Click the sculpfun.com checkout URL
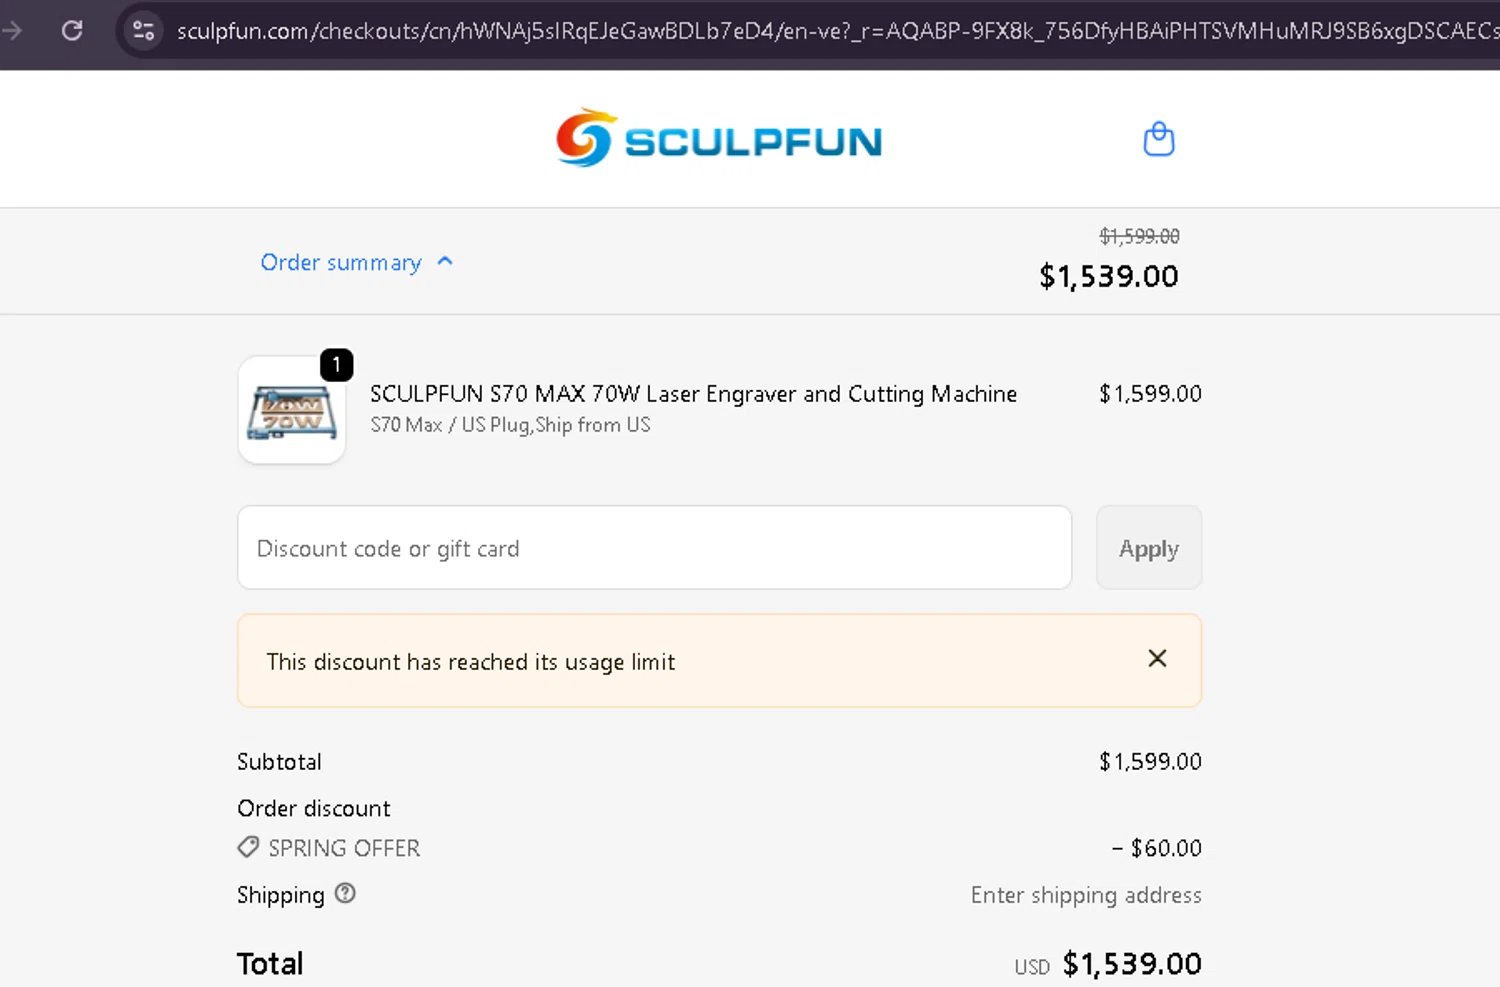Image resolution: width=1500 pixels, height=987 pixels. point(837,31)
